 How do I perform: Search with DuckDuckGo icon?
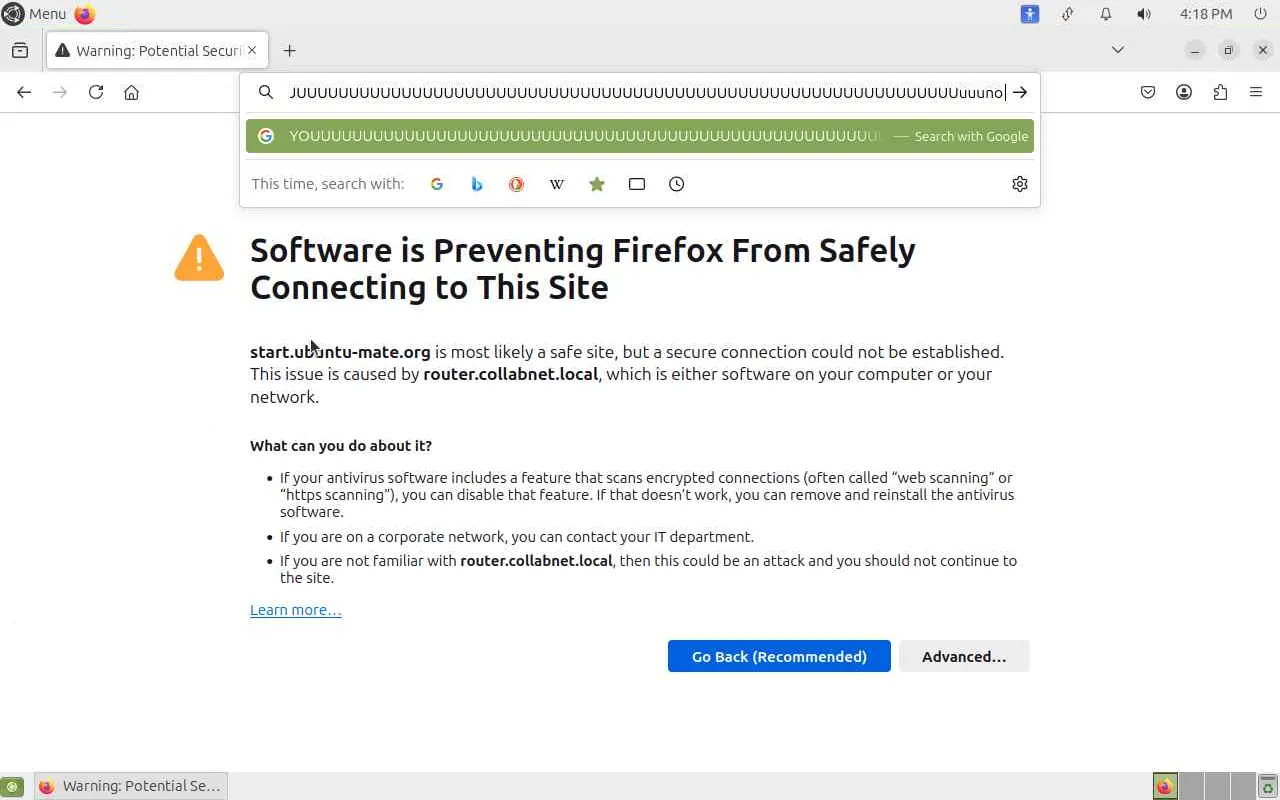click(x=517, y=184)
